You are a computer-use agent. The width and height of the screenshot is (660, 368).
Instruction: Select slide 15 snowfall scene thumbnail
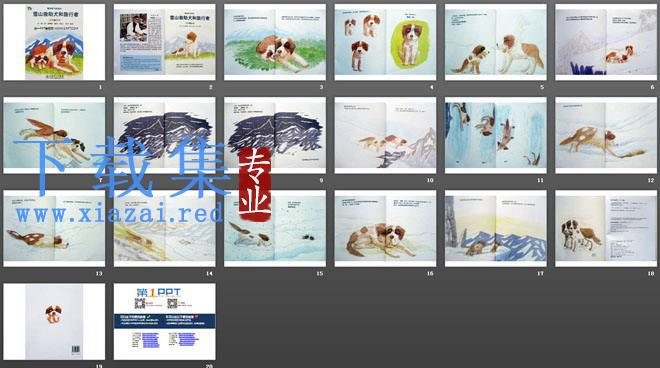click(x=275, y=229)
